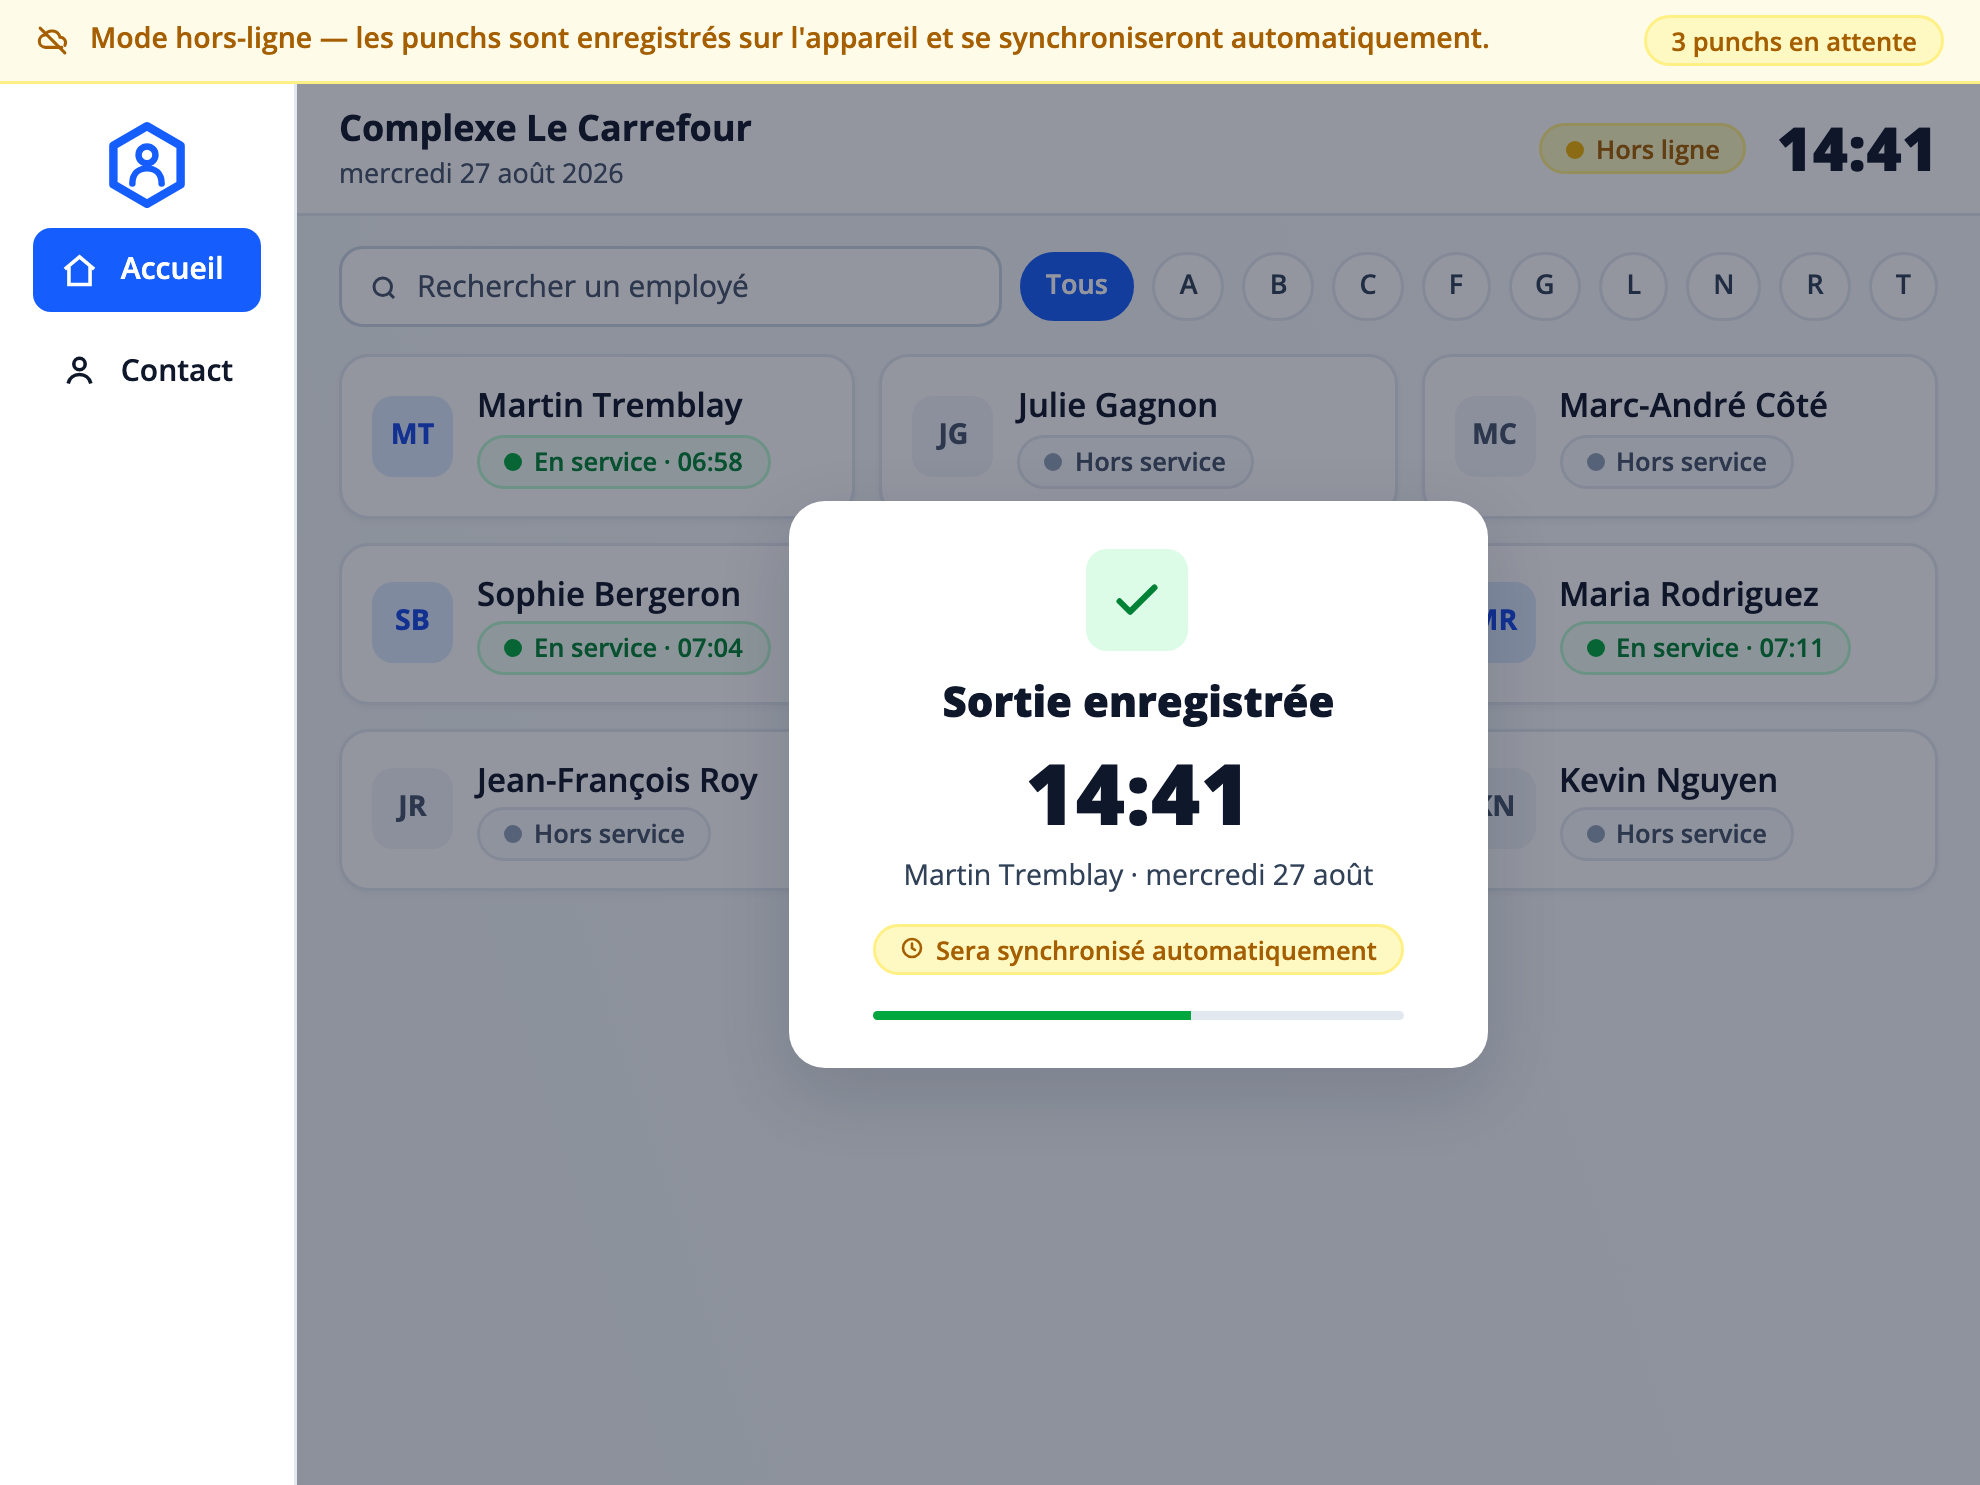Click the JG avatar of Julie Gagnon
Screen dimensions: 1980x1485
tap(953, 435)
